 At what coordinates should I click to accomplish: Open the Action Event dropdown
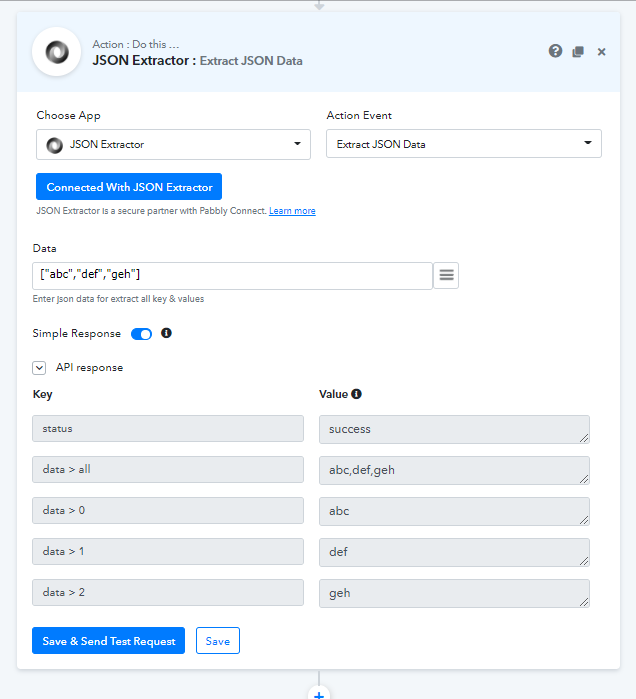pos(464,144)
